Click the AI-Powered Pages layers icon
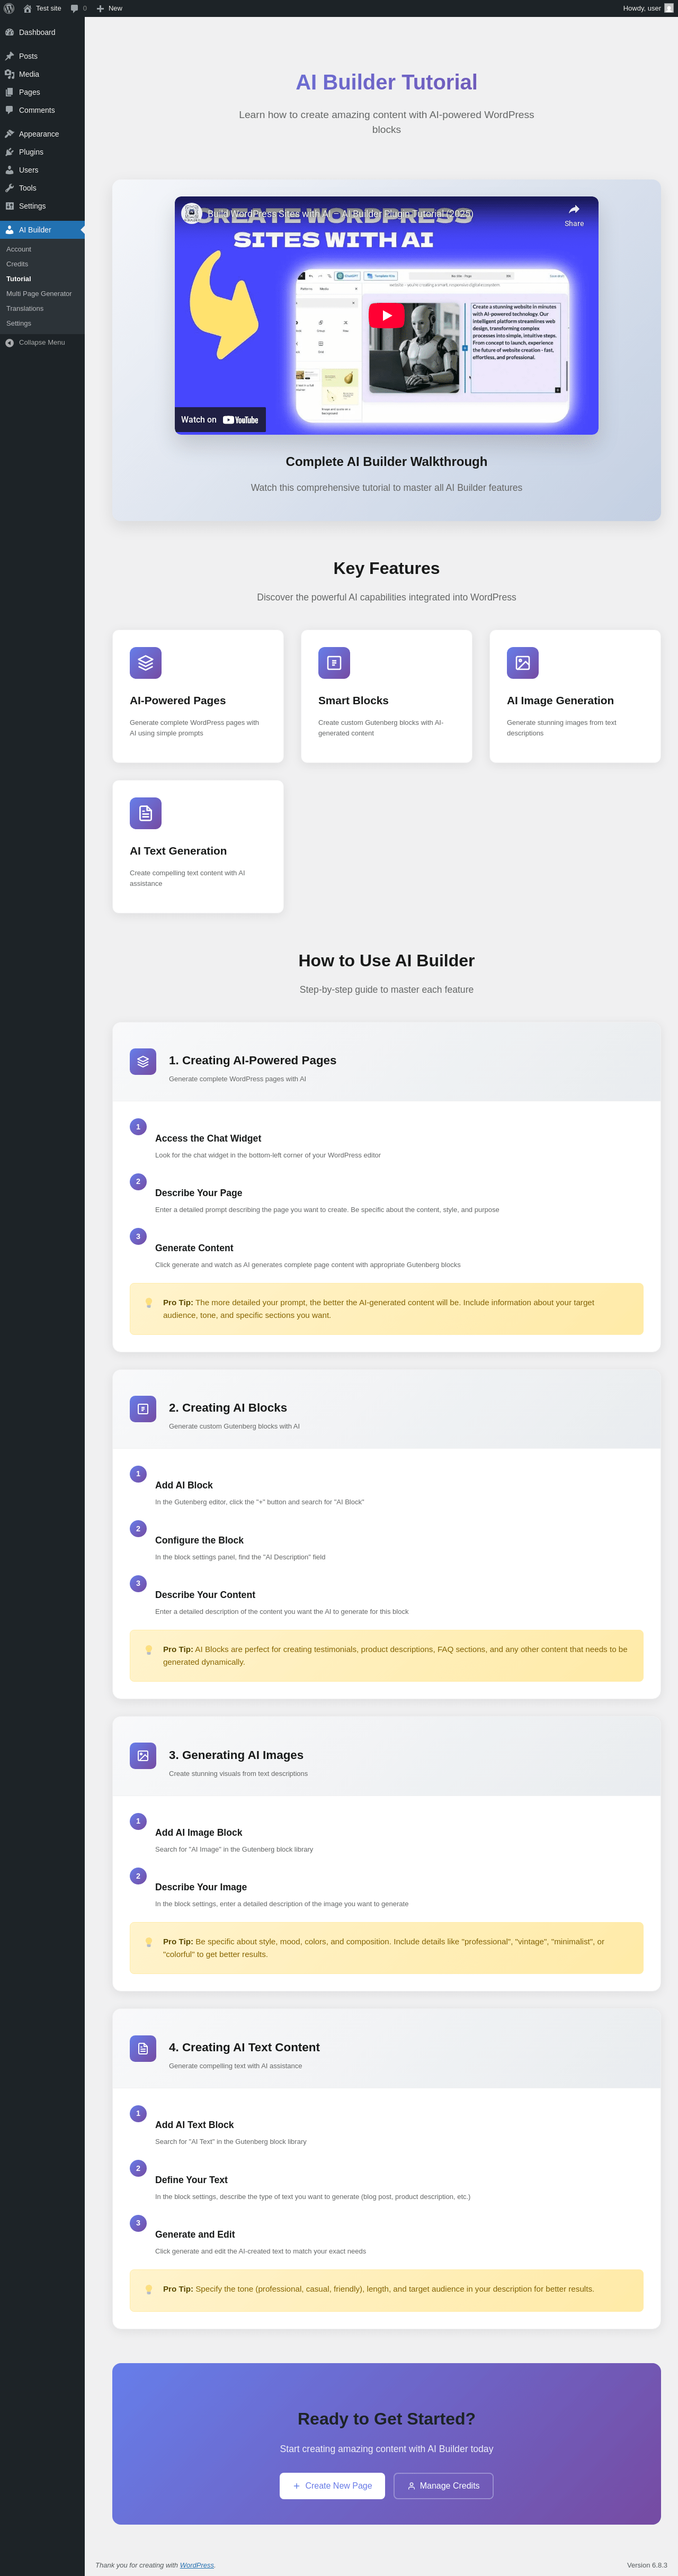This screenshot has height=2576, width=678. click(145, 662)
